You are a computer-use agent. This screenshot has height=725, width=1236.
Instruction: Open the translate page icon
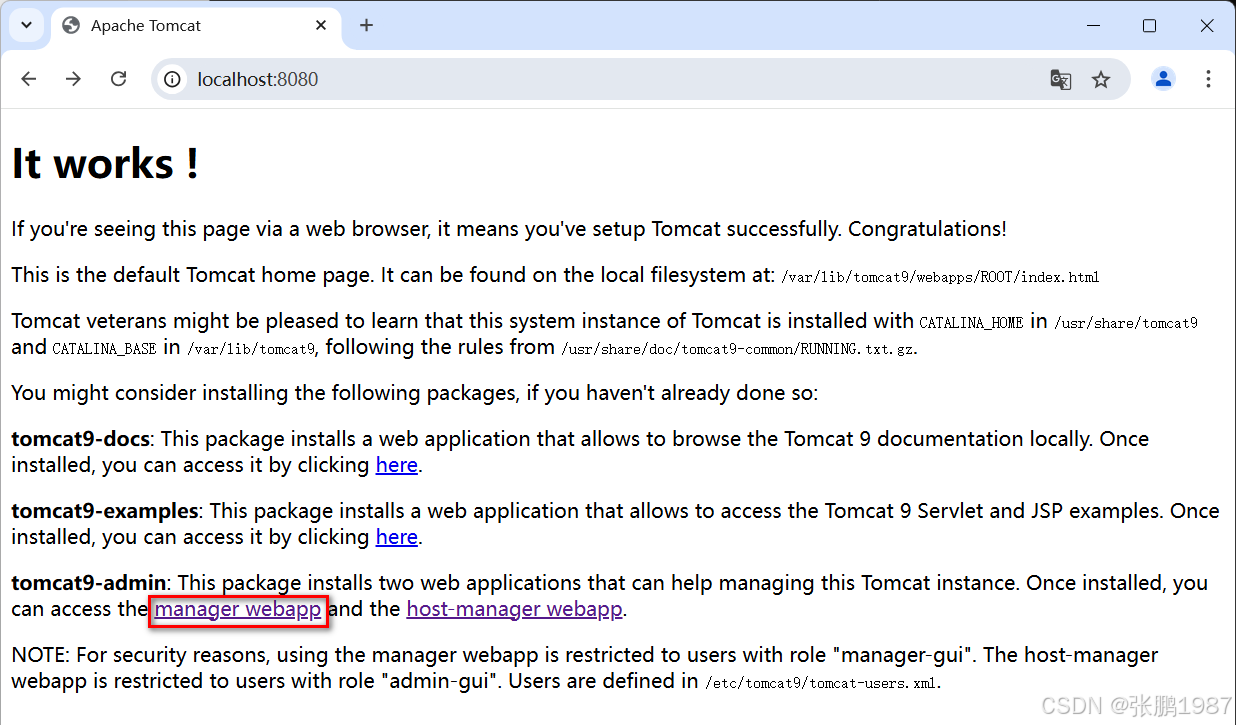point(1061,80)
